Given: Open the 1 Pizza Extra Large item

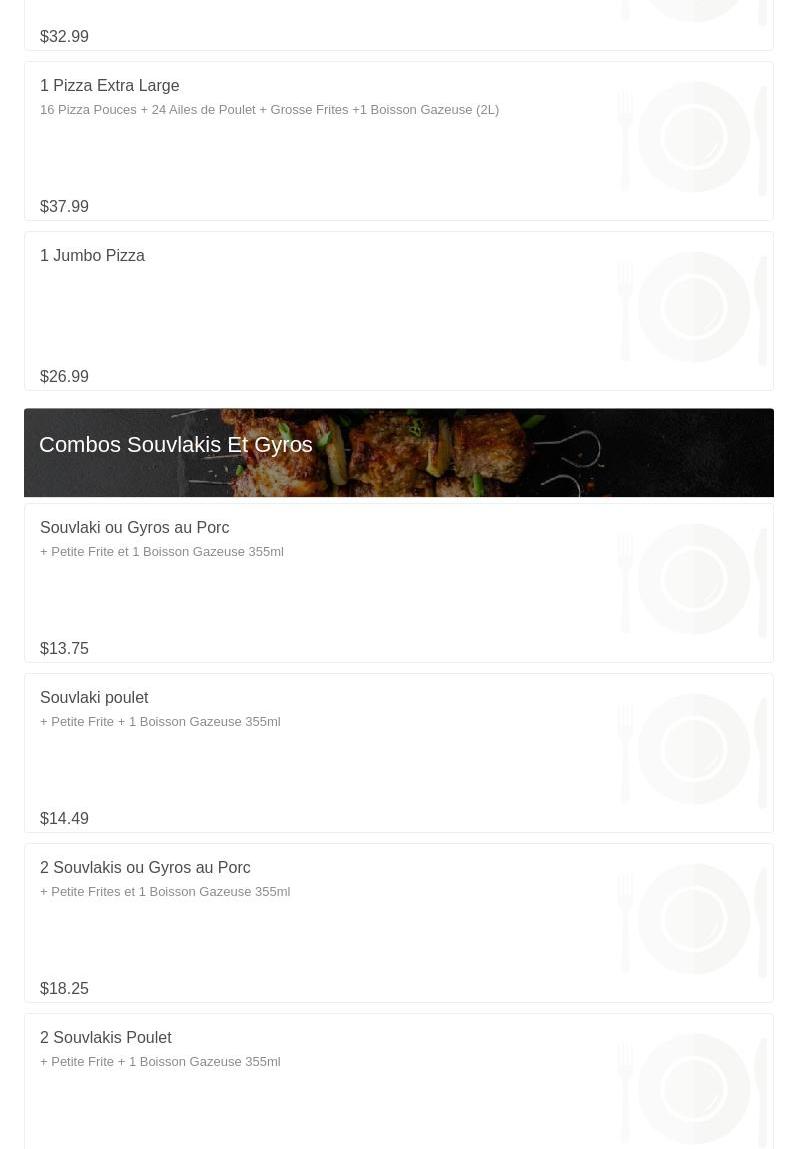Looking at the screenshot, I should tap(399, 141).
